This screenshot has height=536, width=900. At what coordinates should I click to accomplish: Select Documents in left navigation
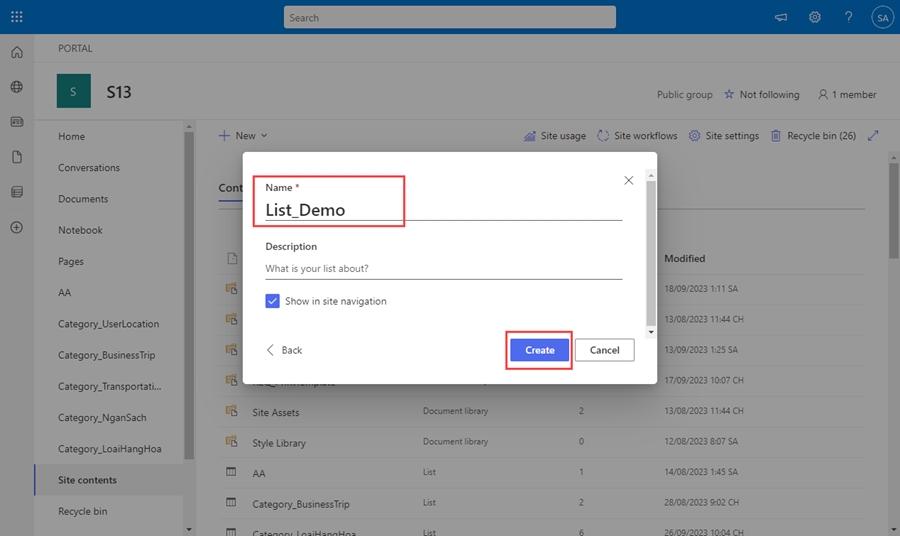83,199
